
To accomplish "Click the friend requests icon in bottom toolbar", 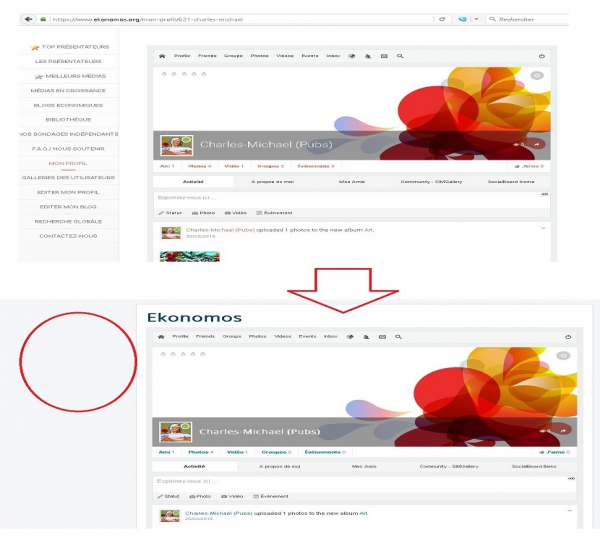I will pos(366,337).
